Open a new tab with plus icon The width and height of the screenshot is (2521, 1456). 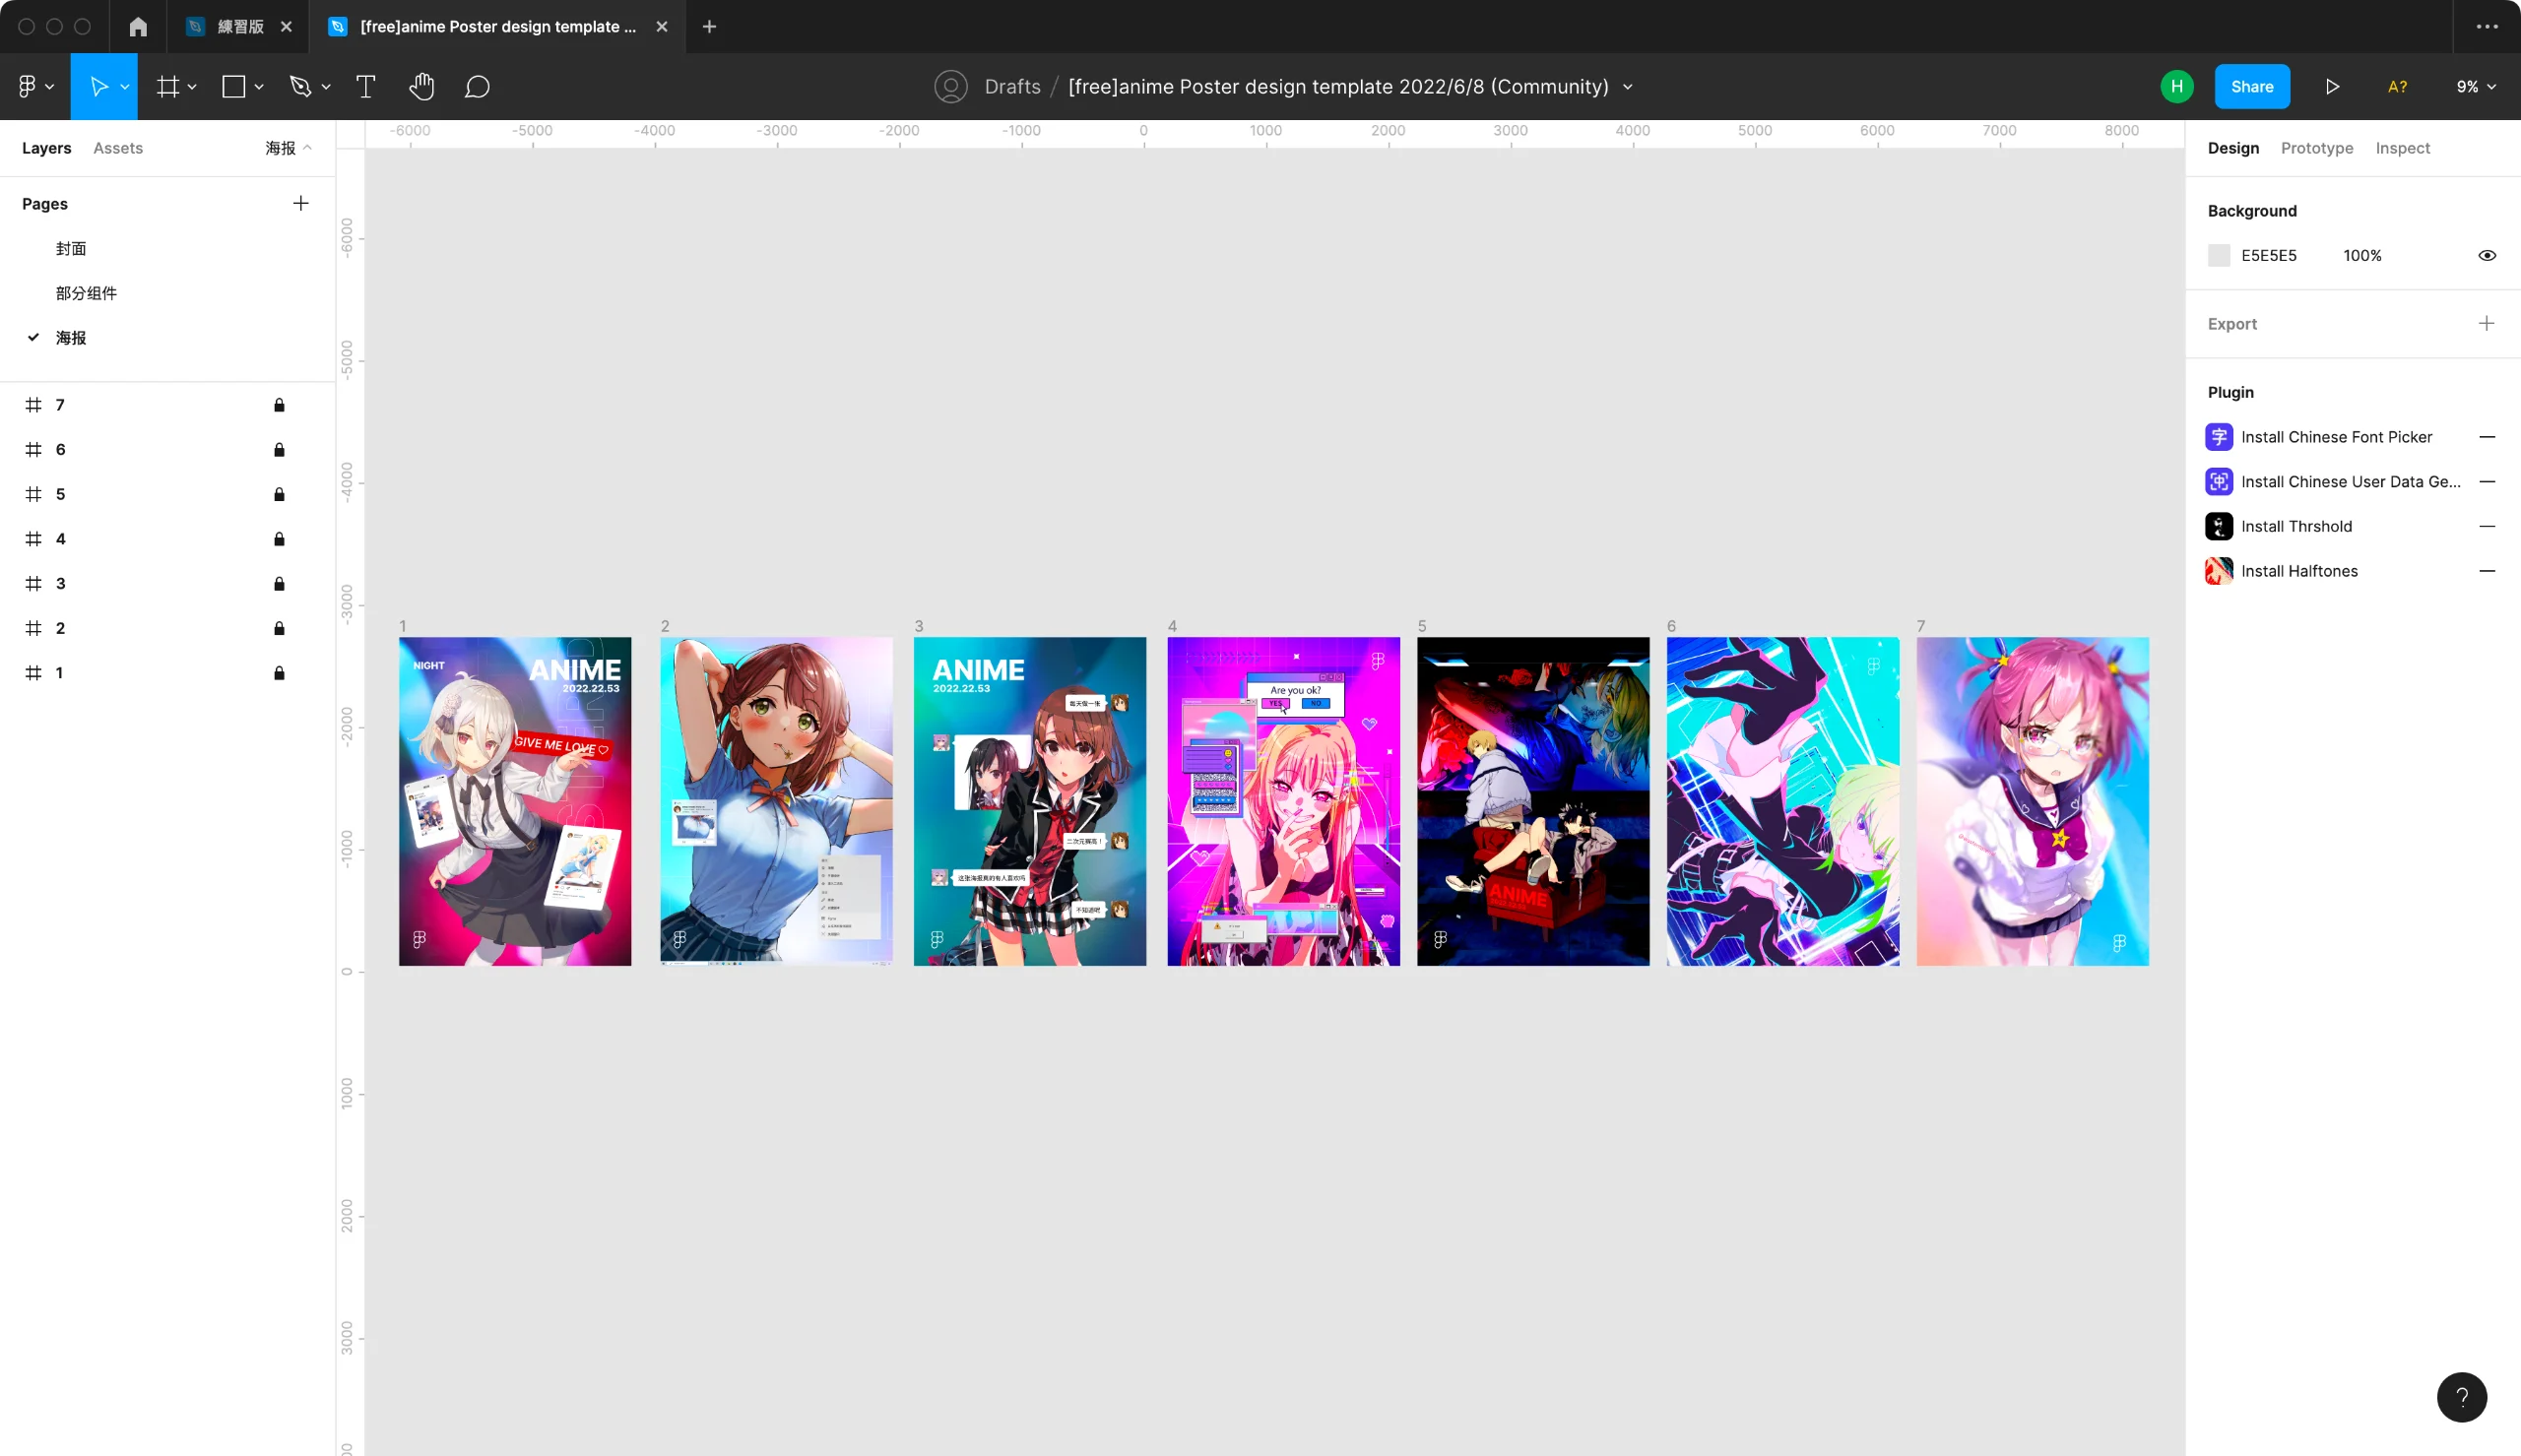pos(709,27)
